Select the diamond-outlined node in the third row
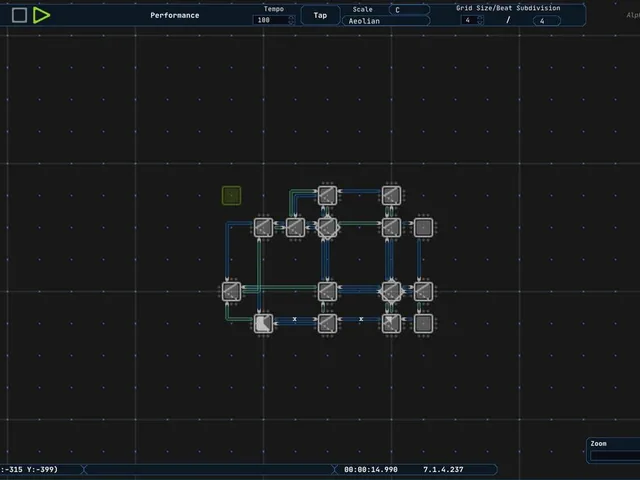This screenshot has height=480, width=640. [391, 291]
